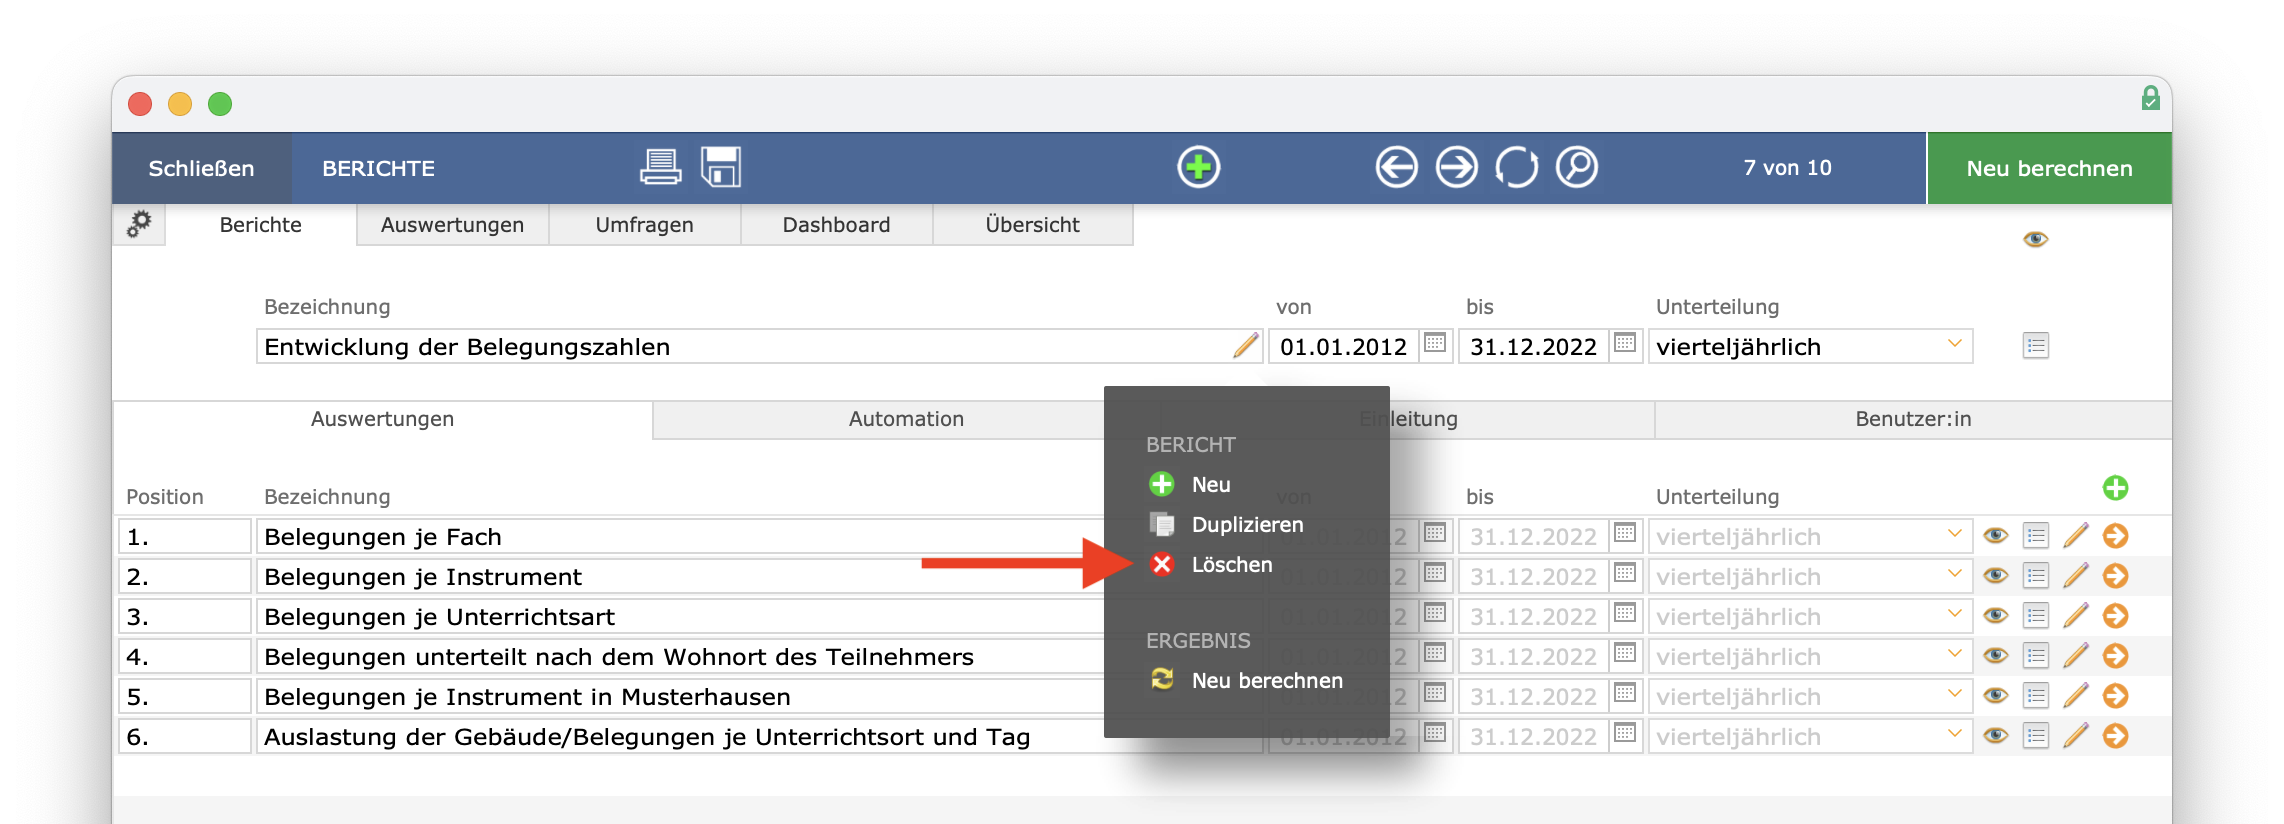2284x824 pixels.
Task: Open the gear settings icon
Action: point(139,224)
